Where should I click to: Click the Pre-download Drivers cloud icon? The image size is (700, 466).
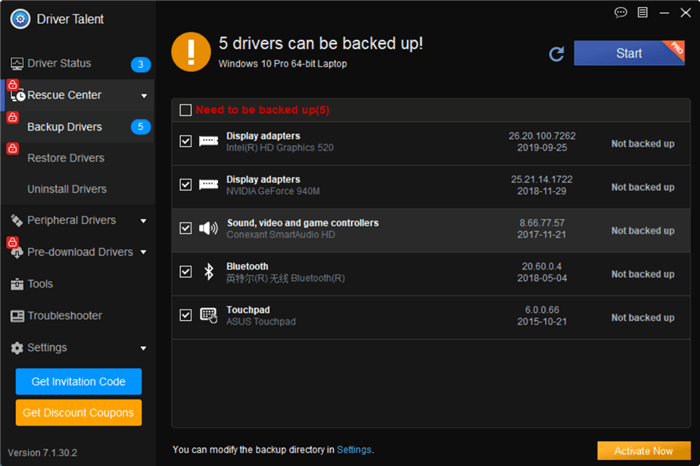[17, 253]
